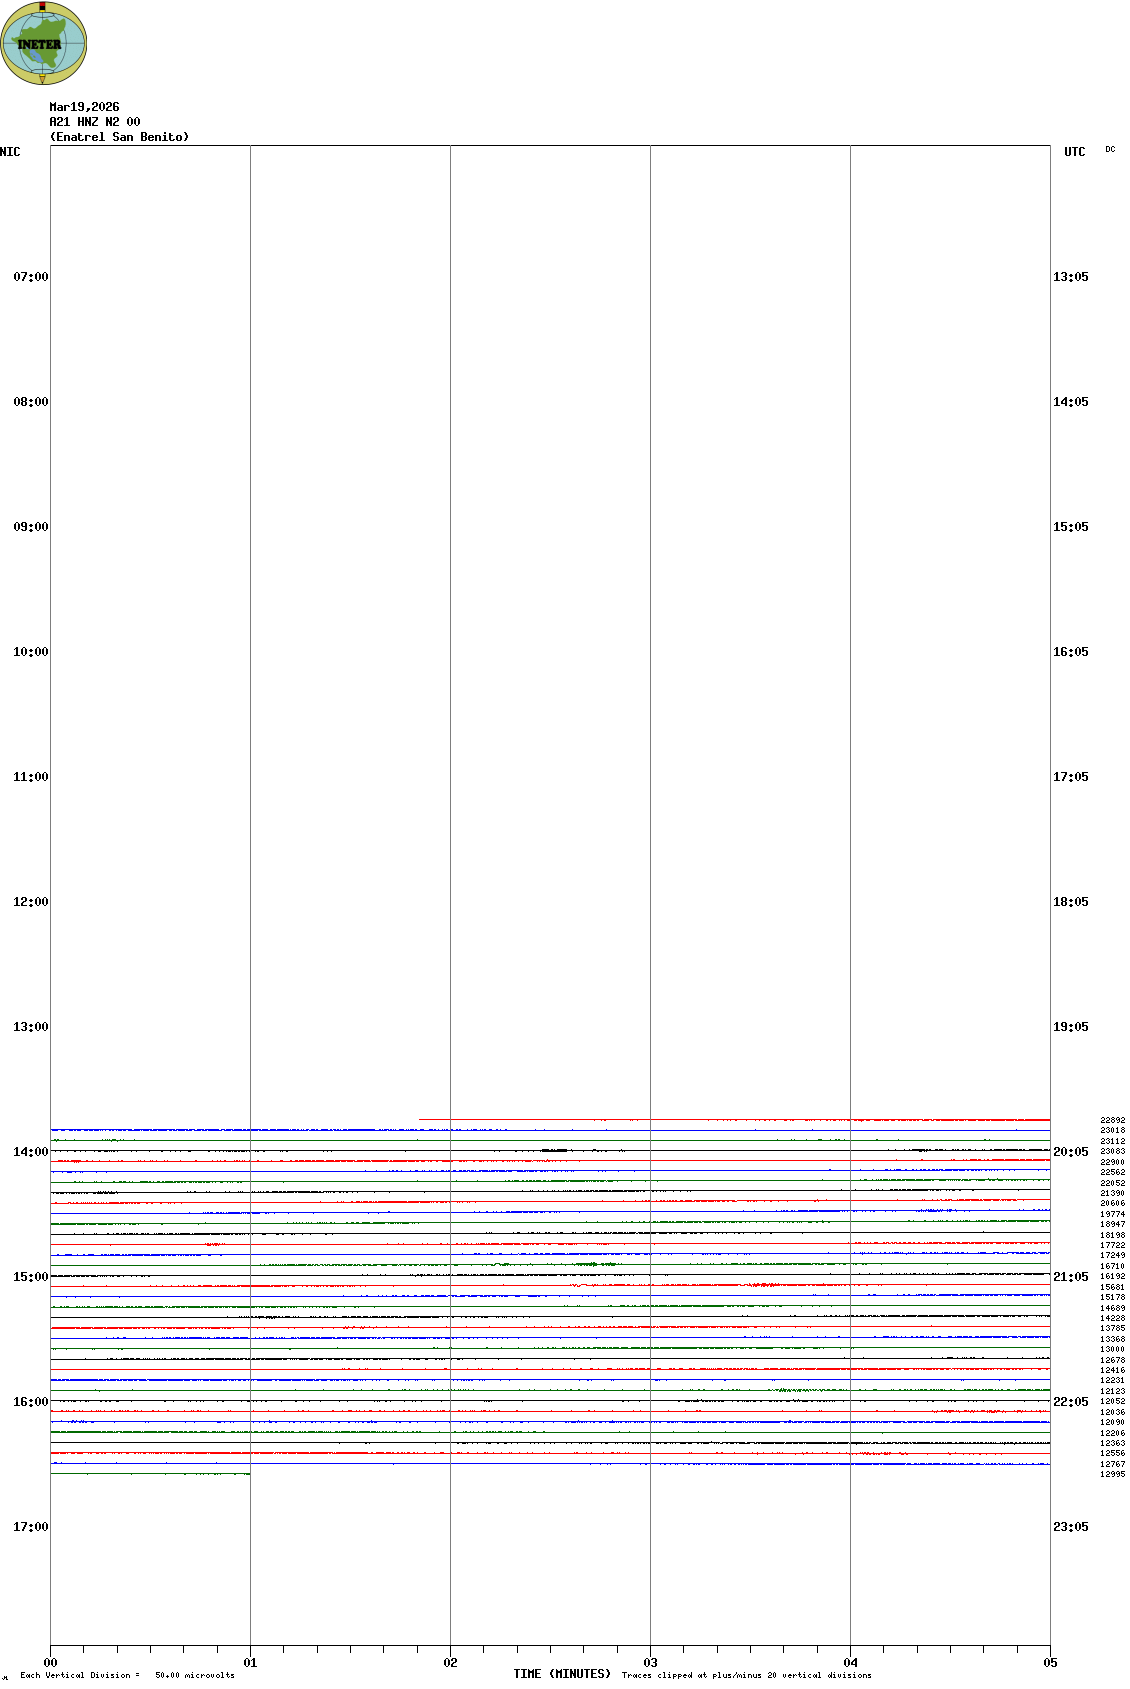Click the 15:00 local time label
Viewport: 1130px width, 1689px height.
30,1277
